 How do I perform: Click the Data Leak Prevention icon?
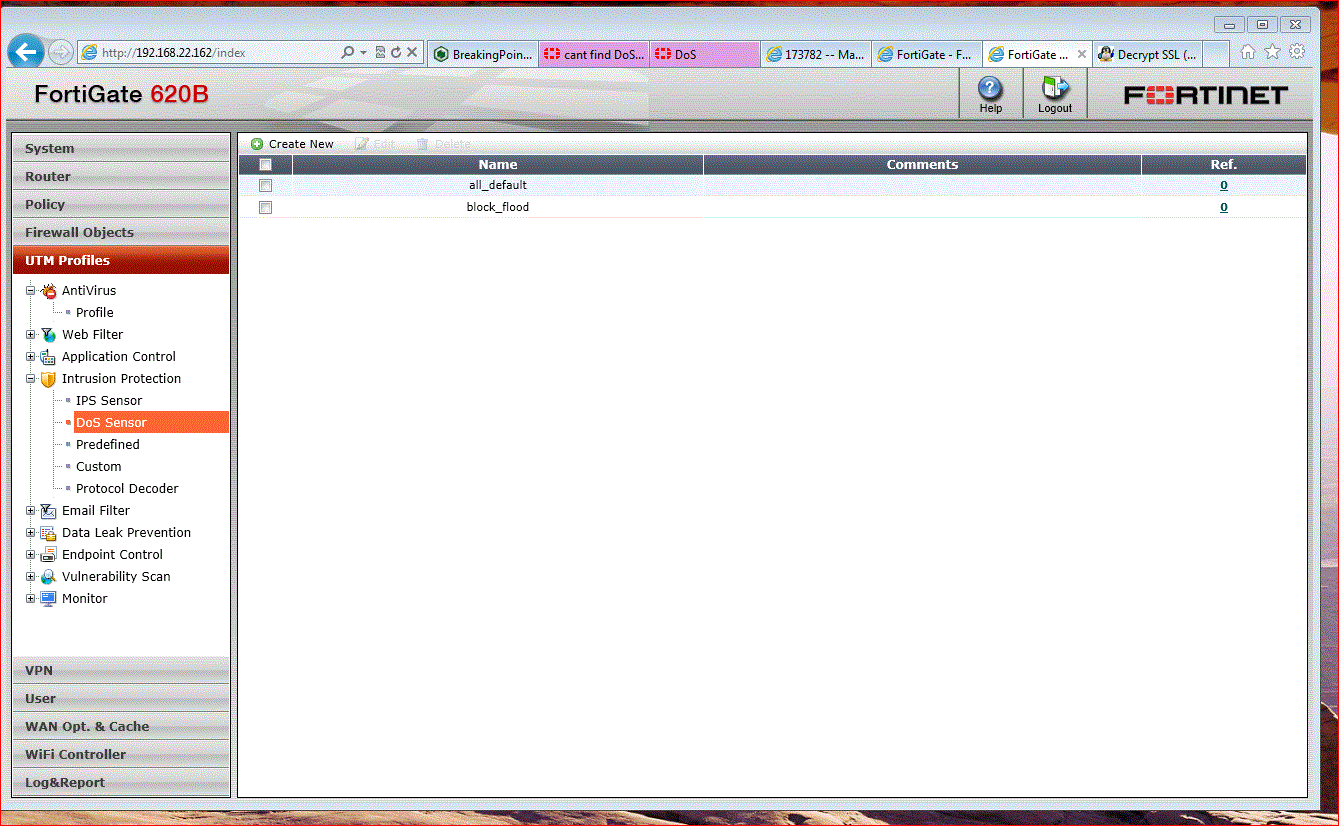tap(48, 533)
